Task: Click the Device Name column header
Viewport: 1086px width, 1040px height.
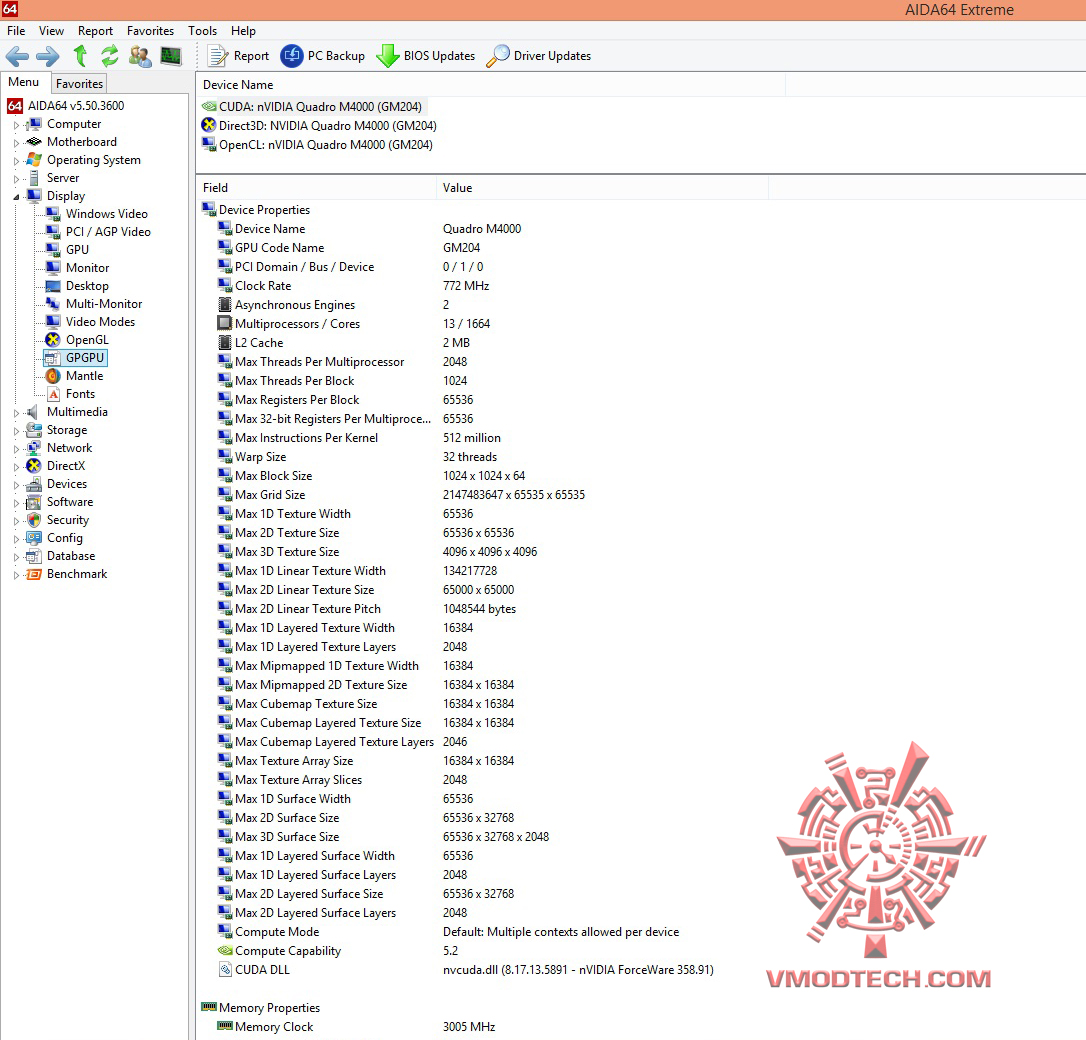Action: tap(490, 84)
